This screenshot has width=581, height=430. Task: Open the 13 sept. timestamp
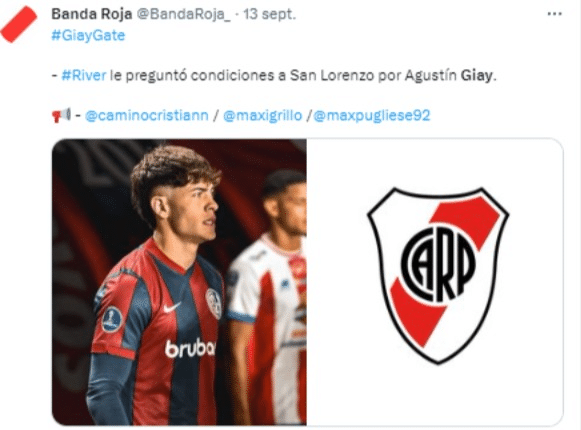click(270, 14)
